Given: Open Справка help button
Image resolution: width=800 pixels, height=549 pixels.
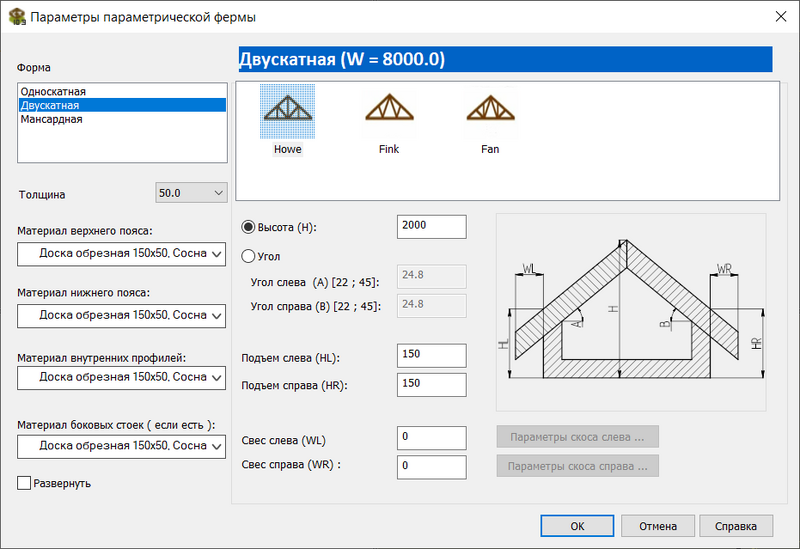Looking at the screenshot, I should (x=736, y=526).
